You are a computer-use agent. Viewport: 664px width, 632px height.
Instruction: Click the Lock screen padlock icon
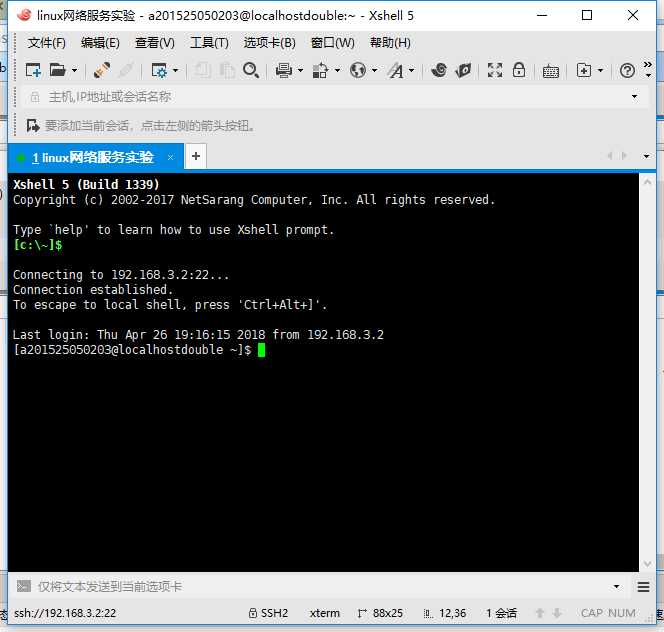pyautogui.click(x=519, y=70)
